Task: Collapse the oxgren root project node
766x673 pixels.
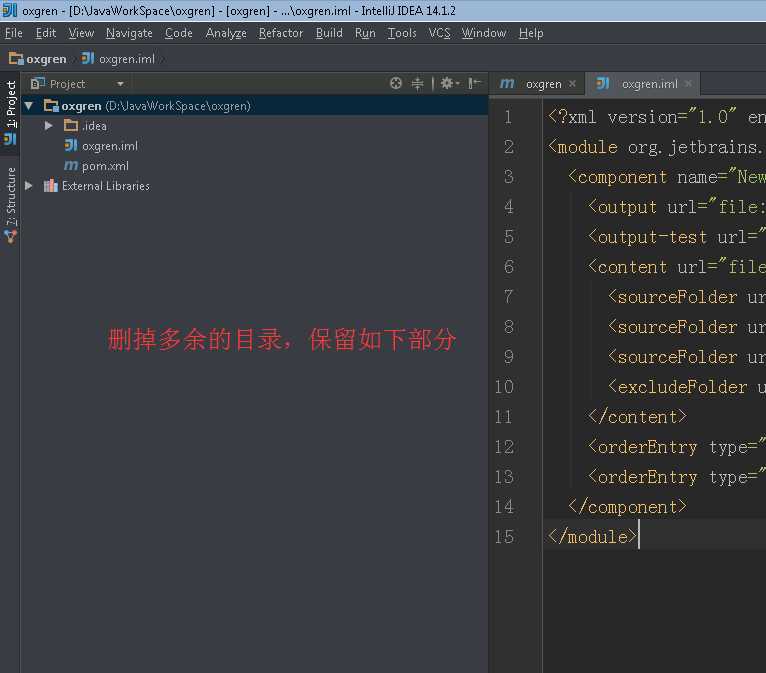Action: click(29, 105)
